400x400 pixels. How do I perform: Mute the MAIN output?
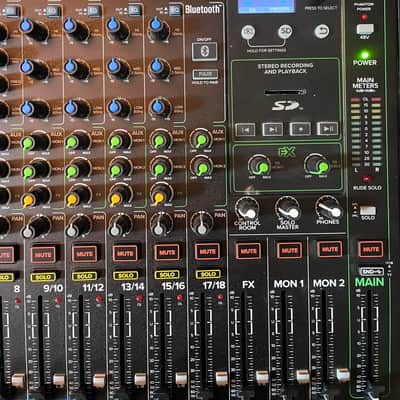coord(371,249)
